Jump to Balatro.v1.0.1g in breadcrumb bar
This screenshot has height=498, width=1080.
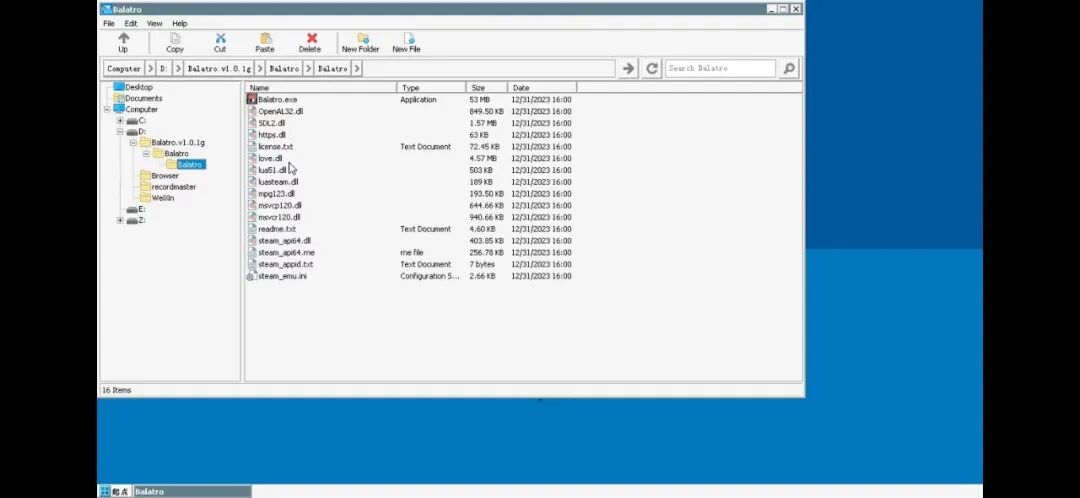pyautogui.click(x=219, y=68)
